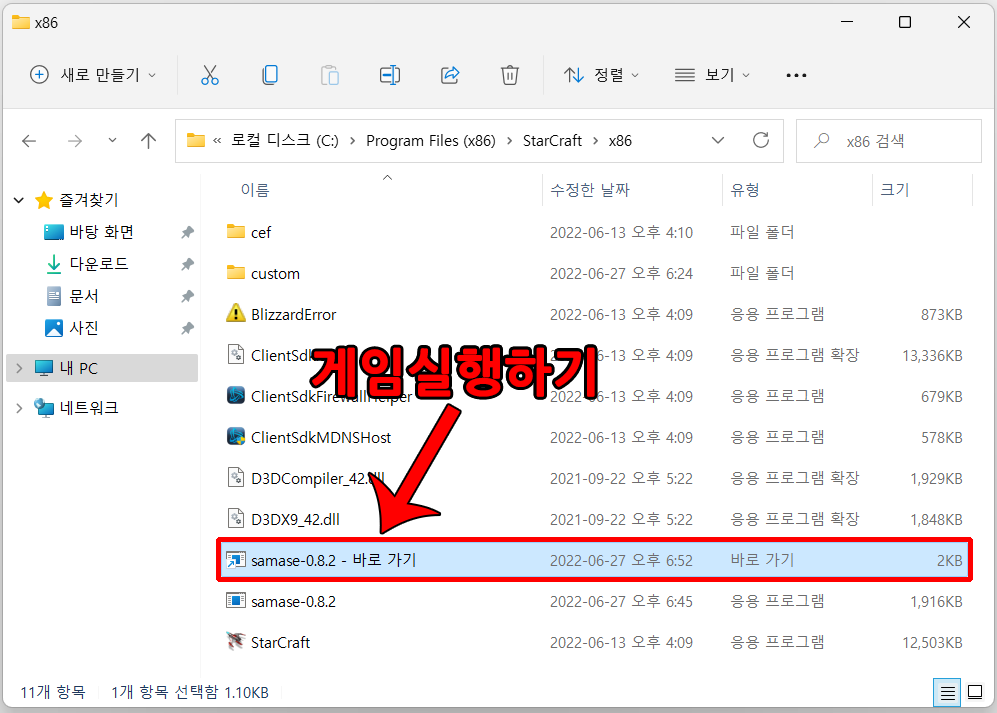The height and width of the screenshot is (713, 997).
Task: Go back with the left arrow
Action: coord(29,141)
